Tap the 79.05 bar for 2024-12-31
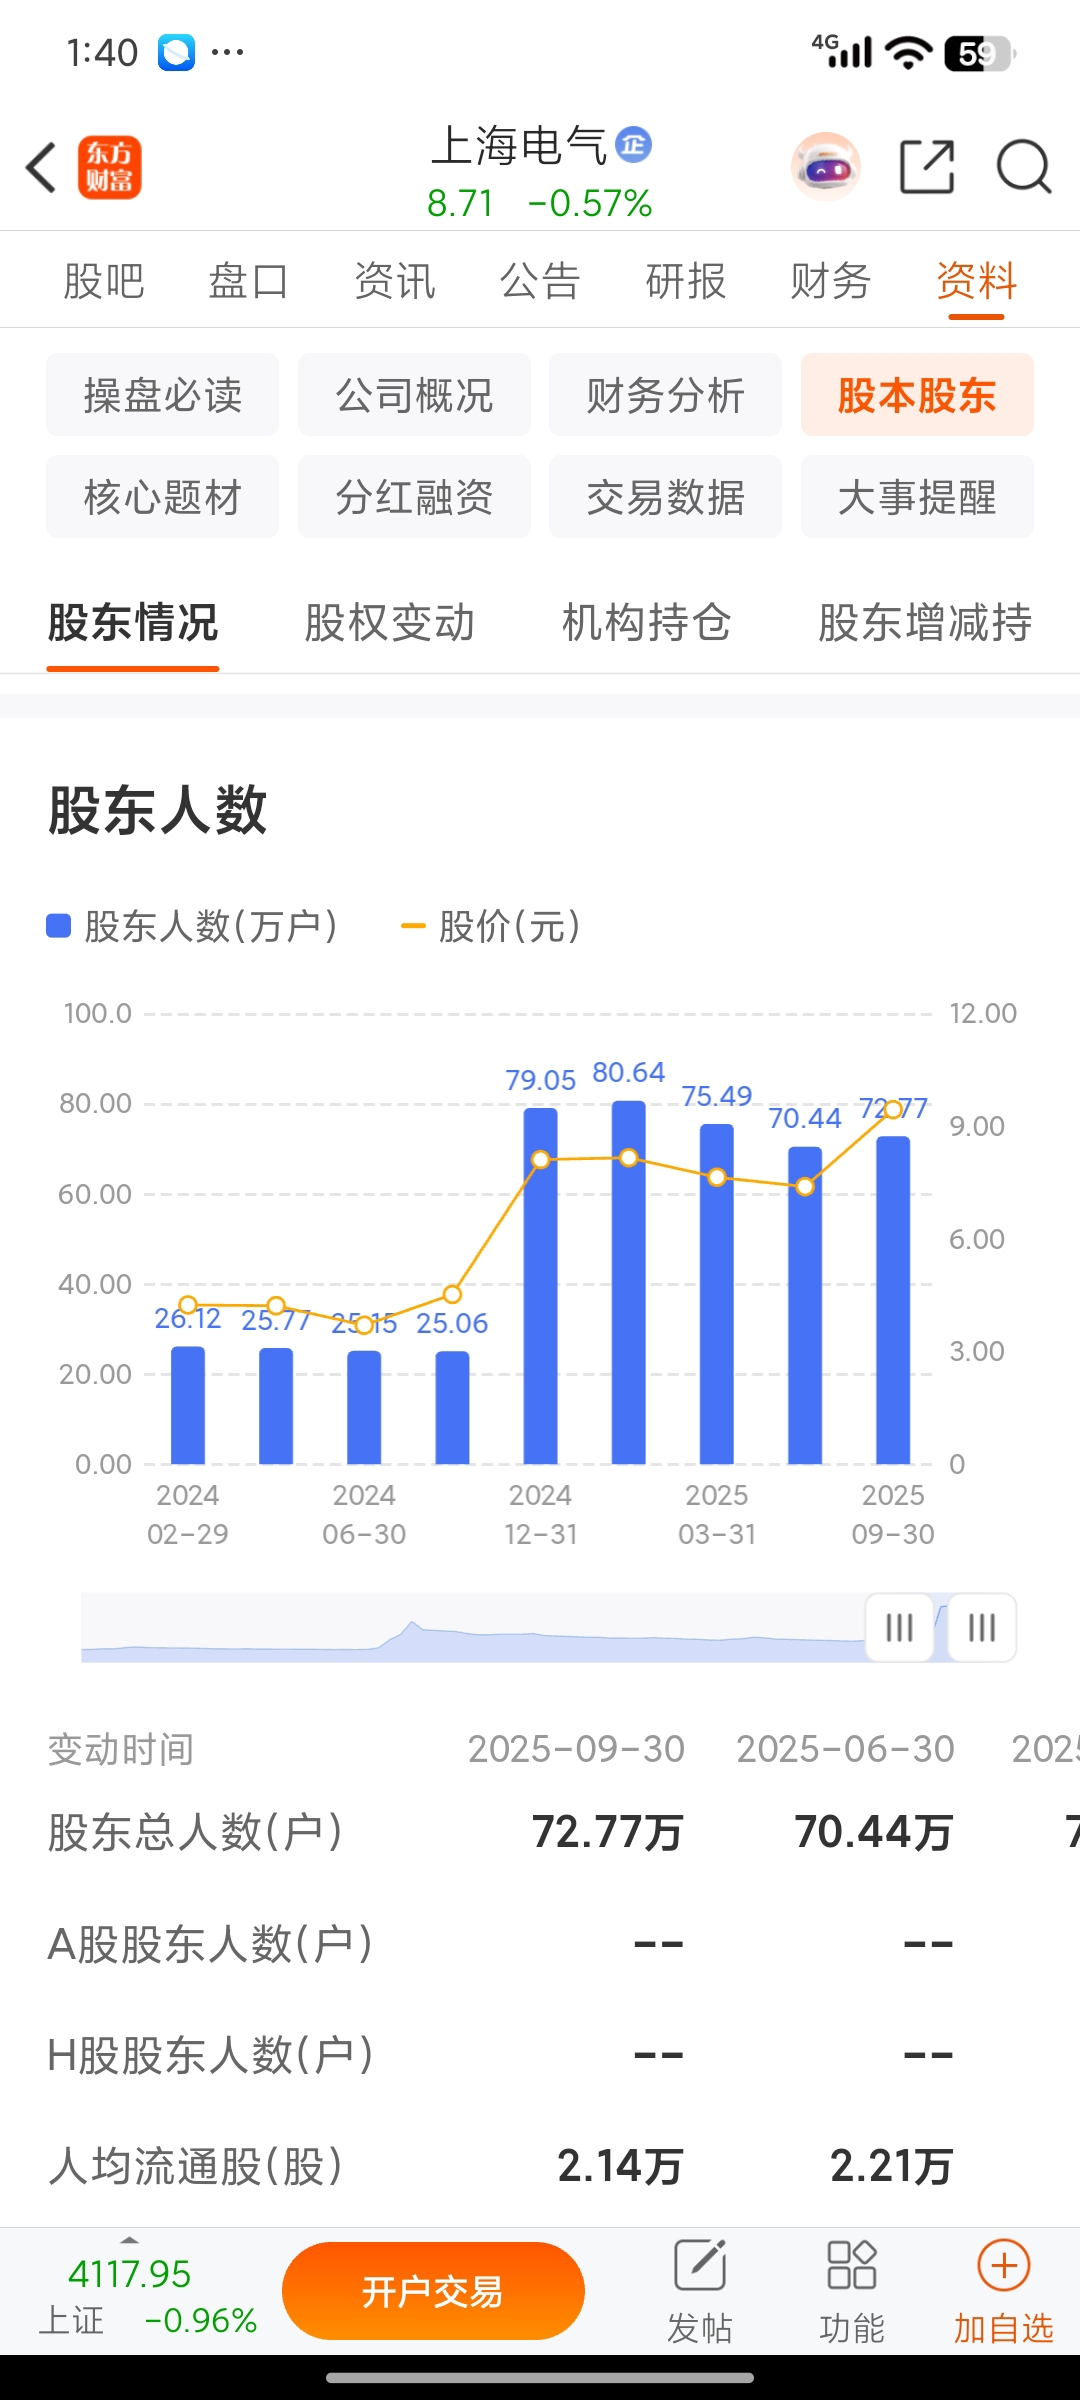 pos(541,1286)
